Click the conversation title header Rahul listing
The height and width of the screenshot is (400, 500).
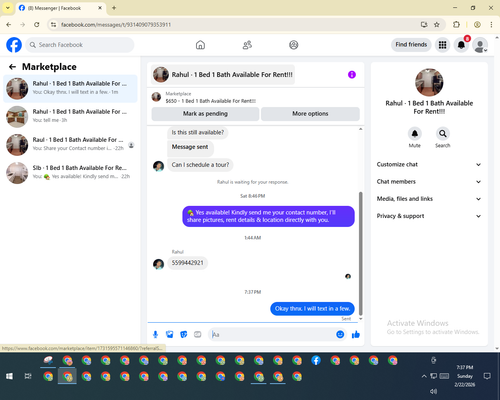[x=223, y=75]
